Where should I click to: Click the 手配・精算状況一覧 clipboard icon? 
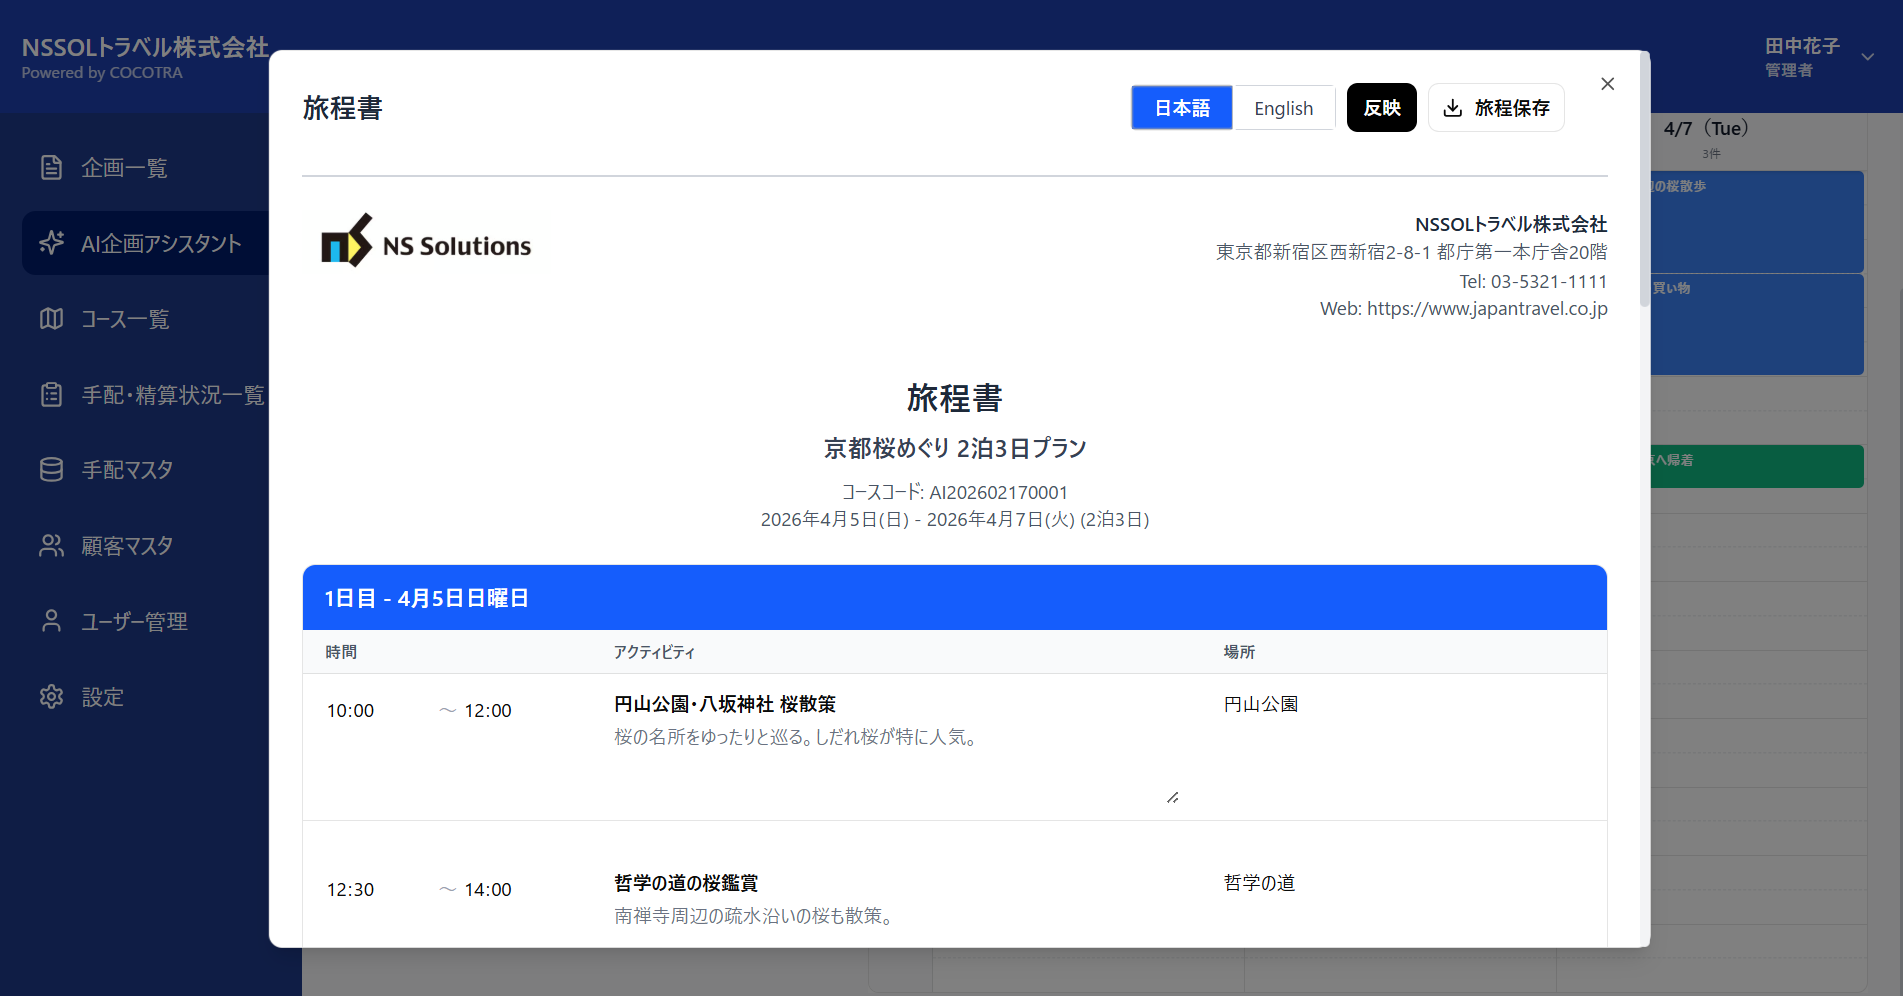click(51, 394)
